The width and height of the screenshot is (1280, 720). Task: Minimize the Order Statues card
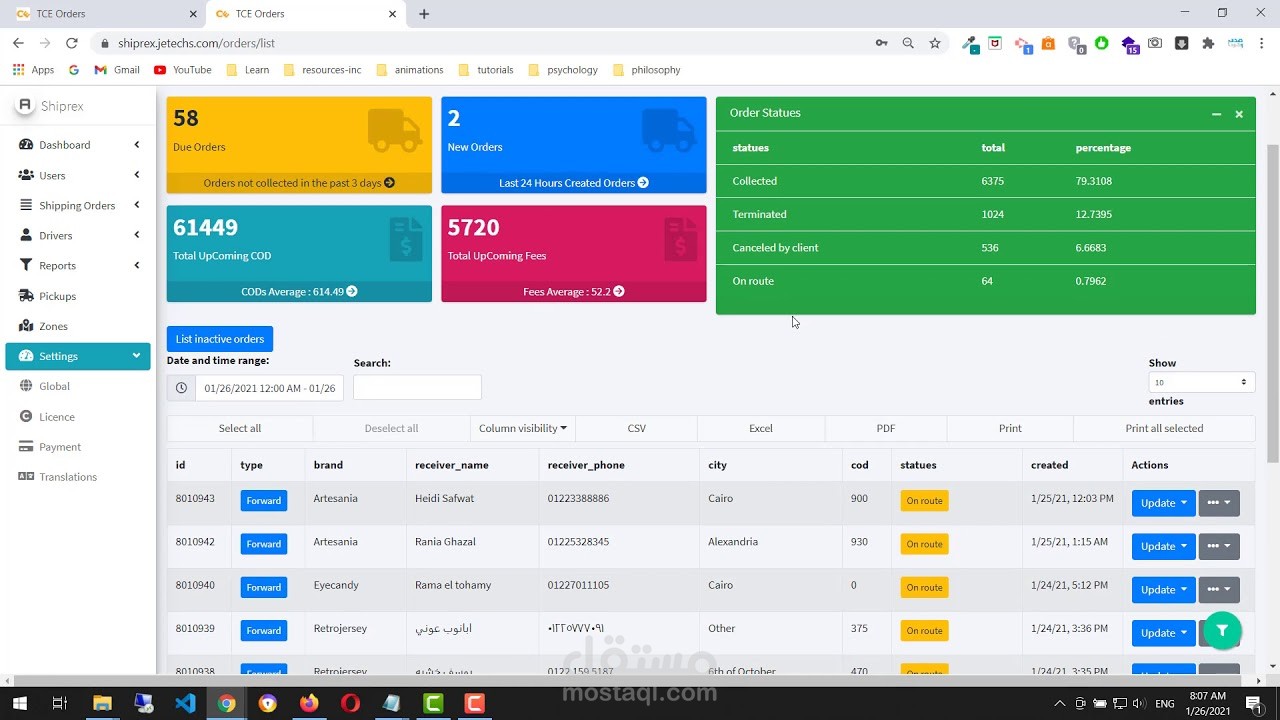click(x=1216, y=114)
